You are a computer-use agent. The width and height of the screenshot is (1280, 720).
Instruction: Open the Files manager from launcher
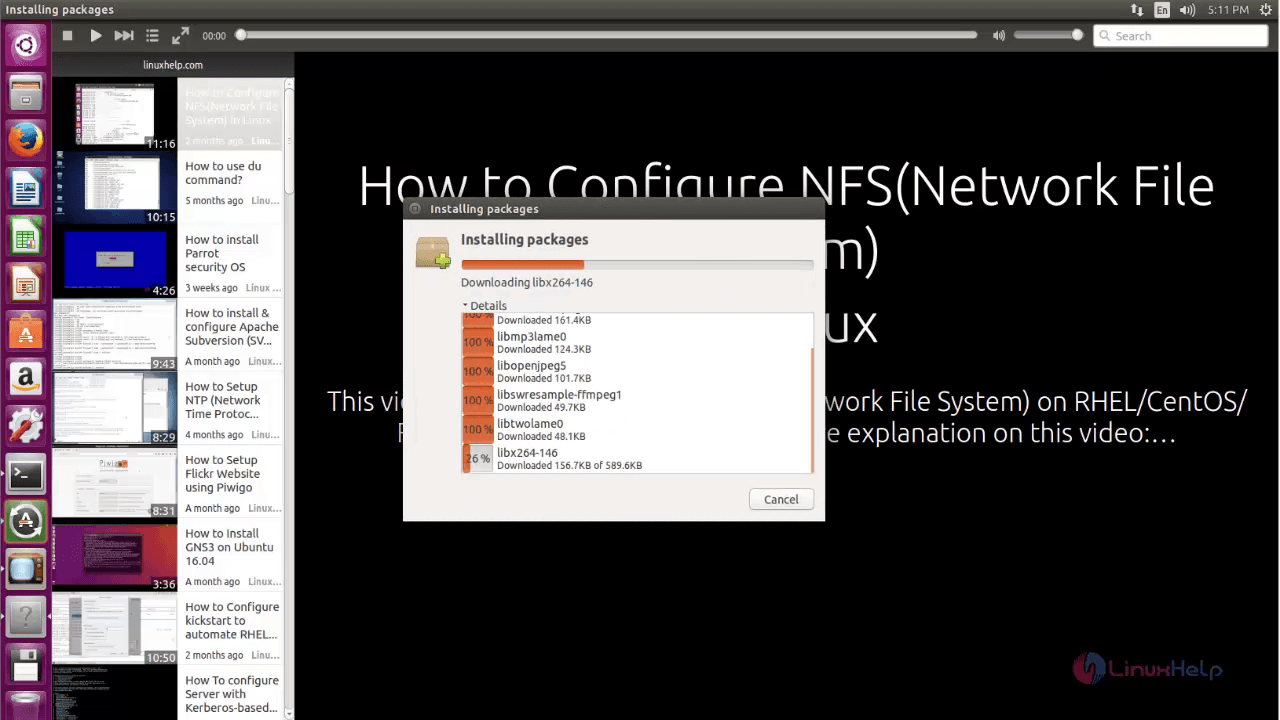(26, 94)
